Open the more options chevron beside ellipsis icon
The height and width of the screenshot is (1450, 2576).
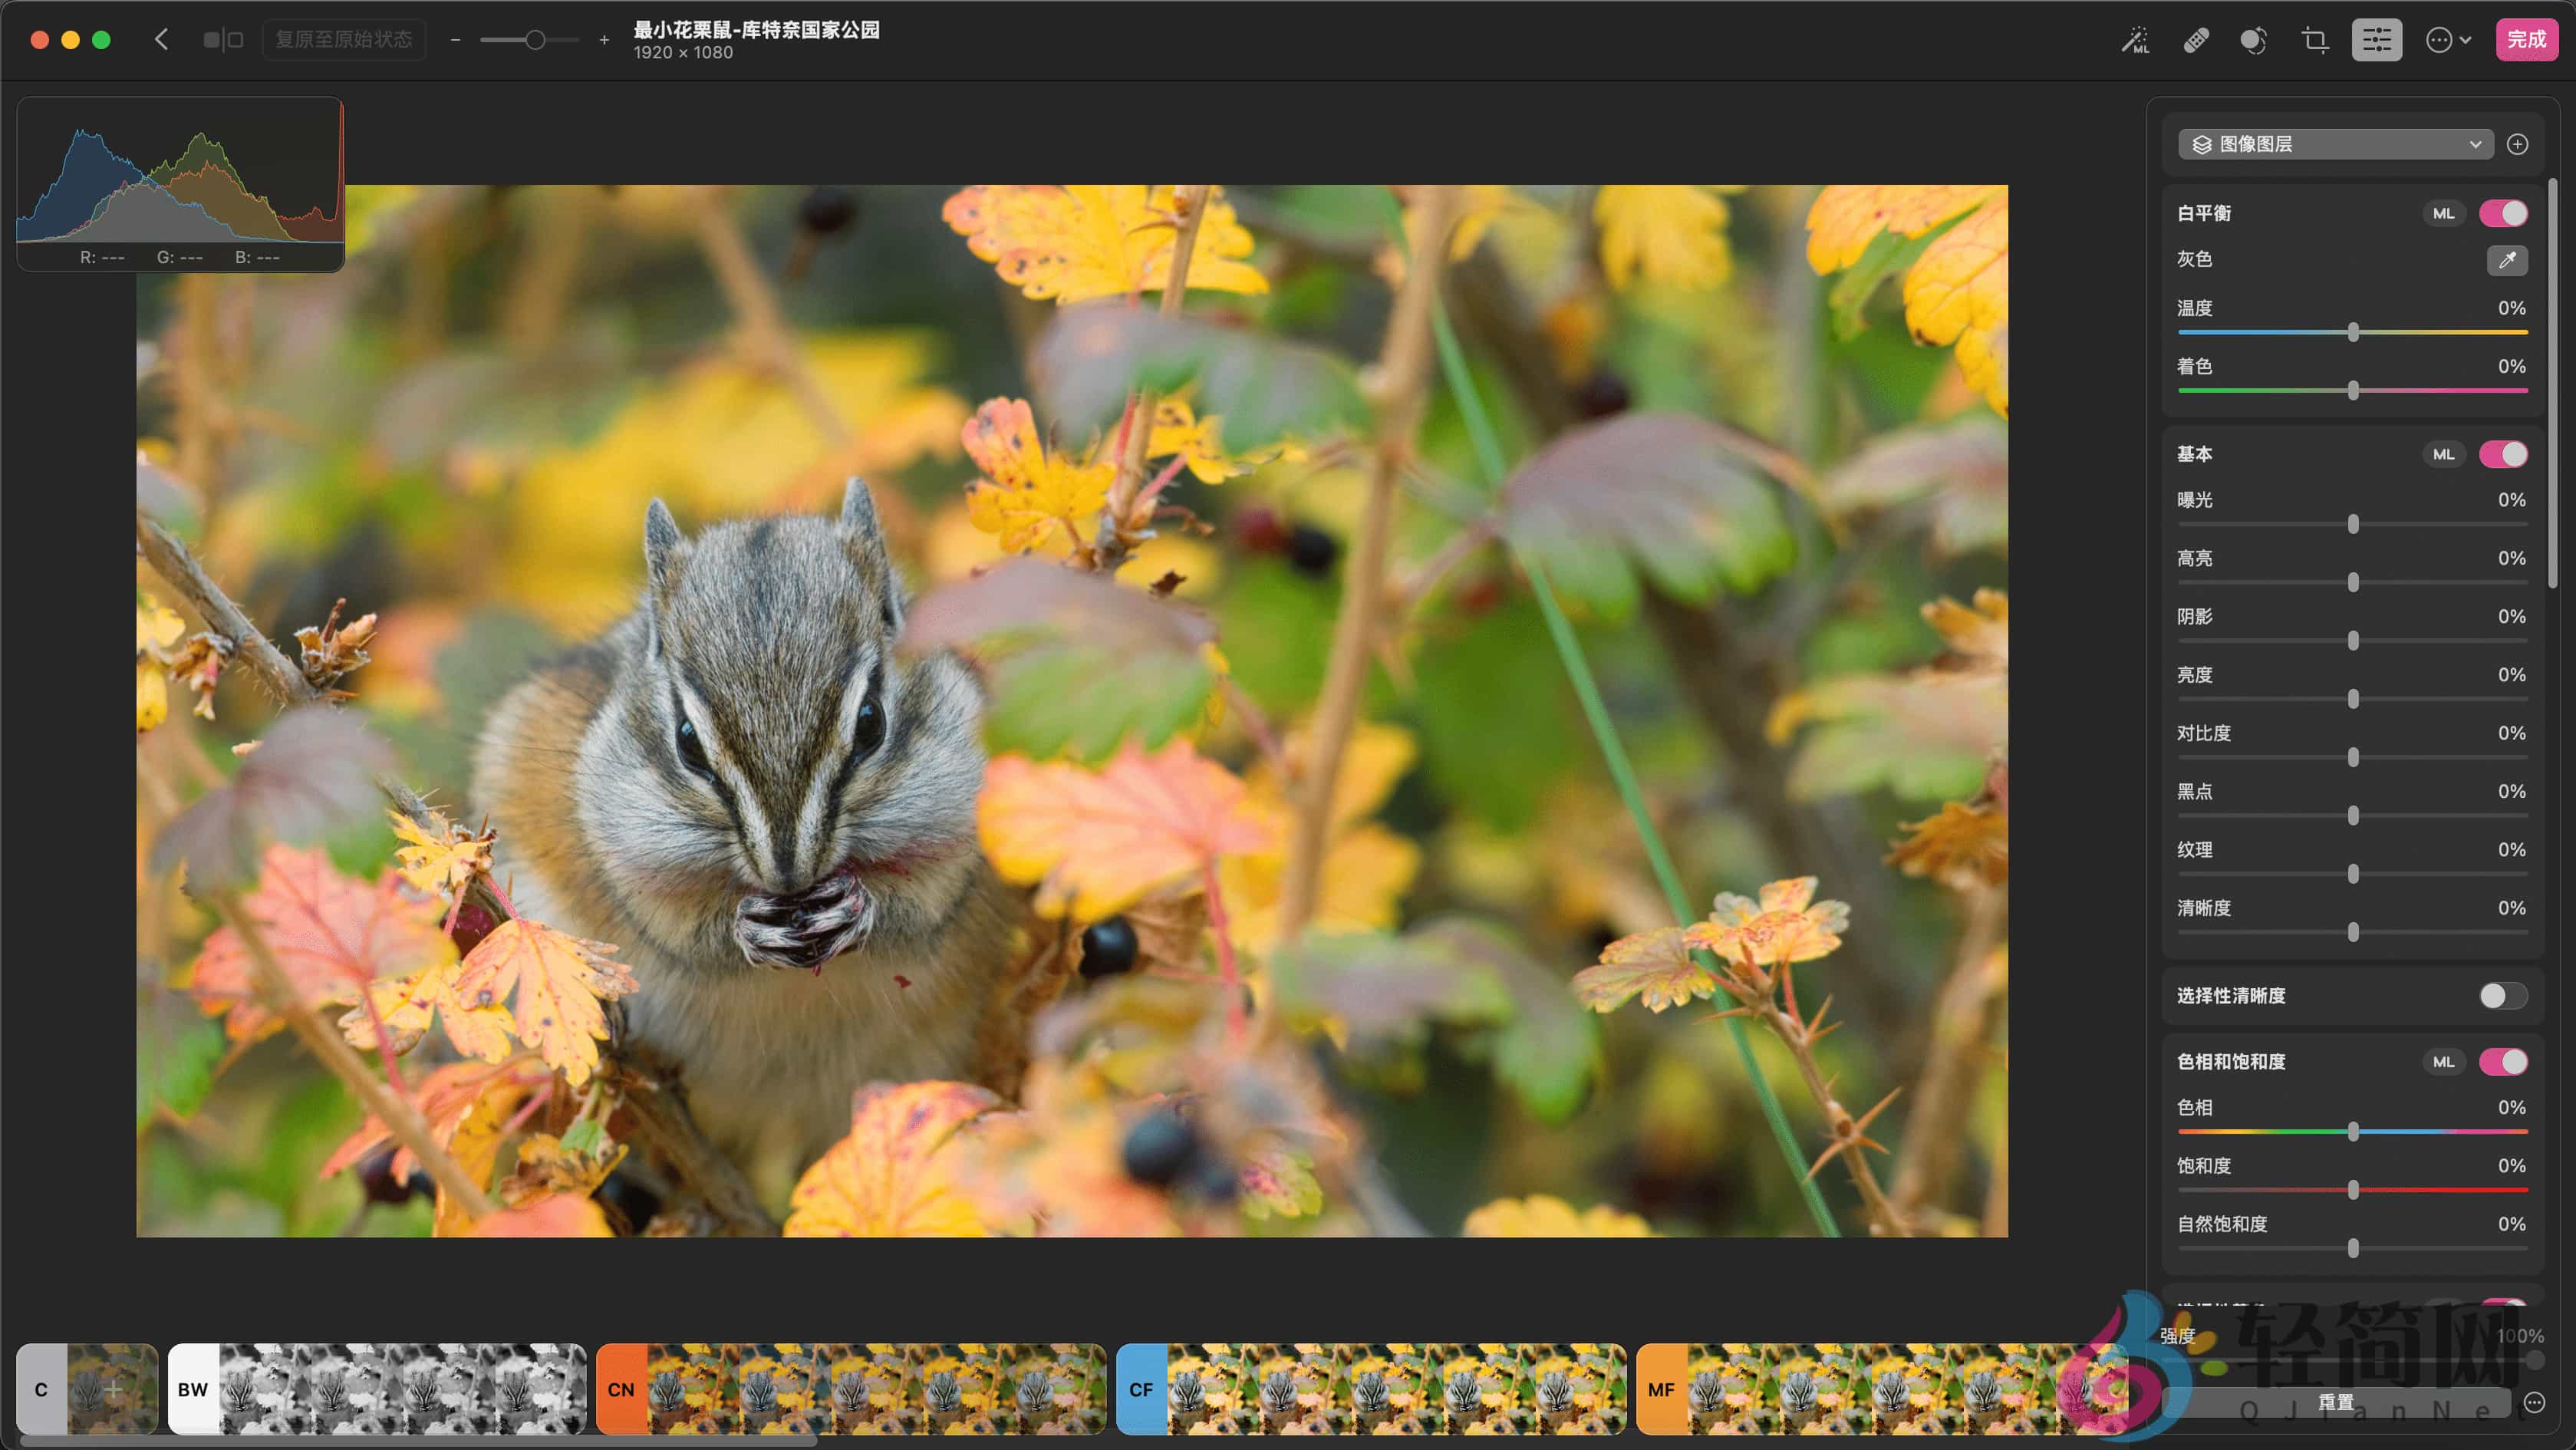[x=2466, y=40]
